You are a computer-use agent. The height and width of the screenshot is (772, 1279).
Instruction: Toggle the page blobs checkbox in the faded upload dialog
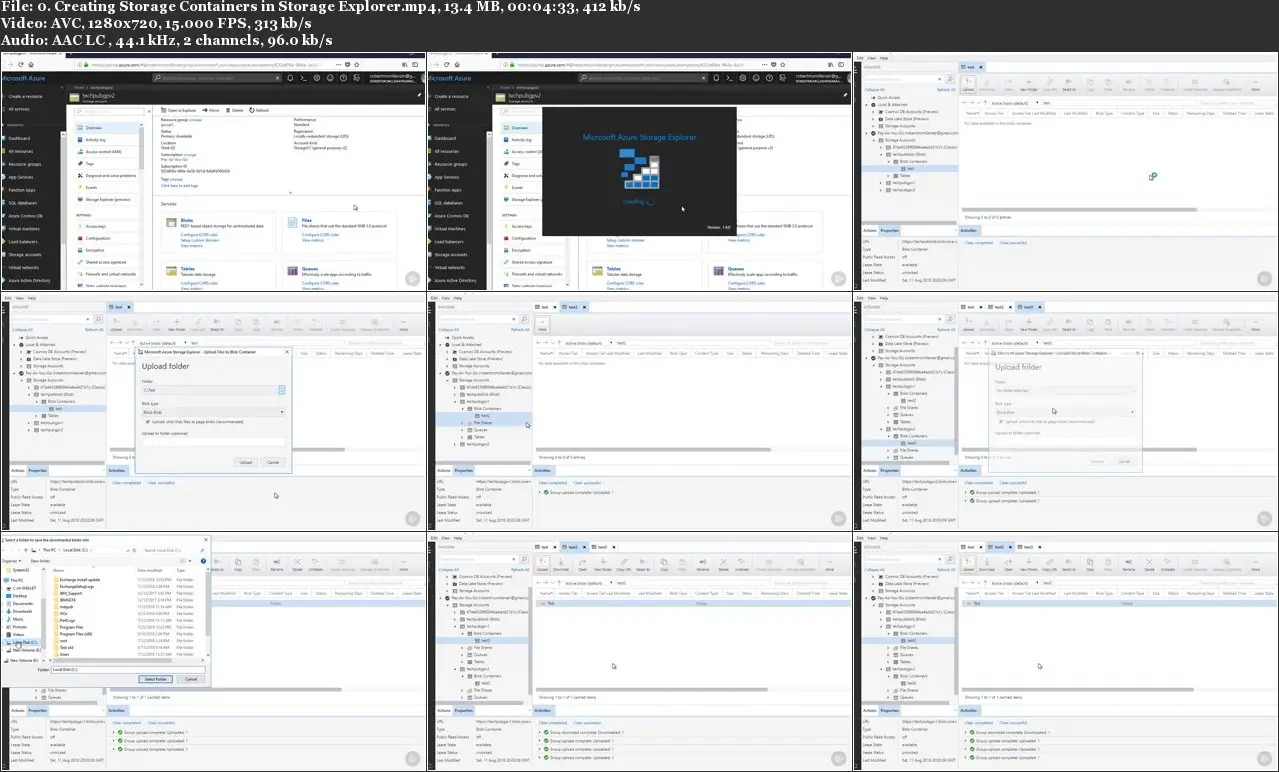coord(1000,421)
